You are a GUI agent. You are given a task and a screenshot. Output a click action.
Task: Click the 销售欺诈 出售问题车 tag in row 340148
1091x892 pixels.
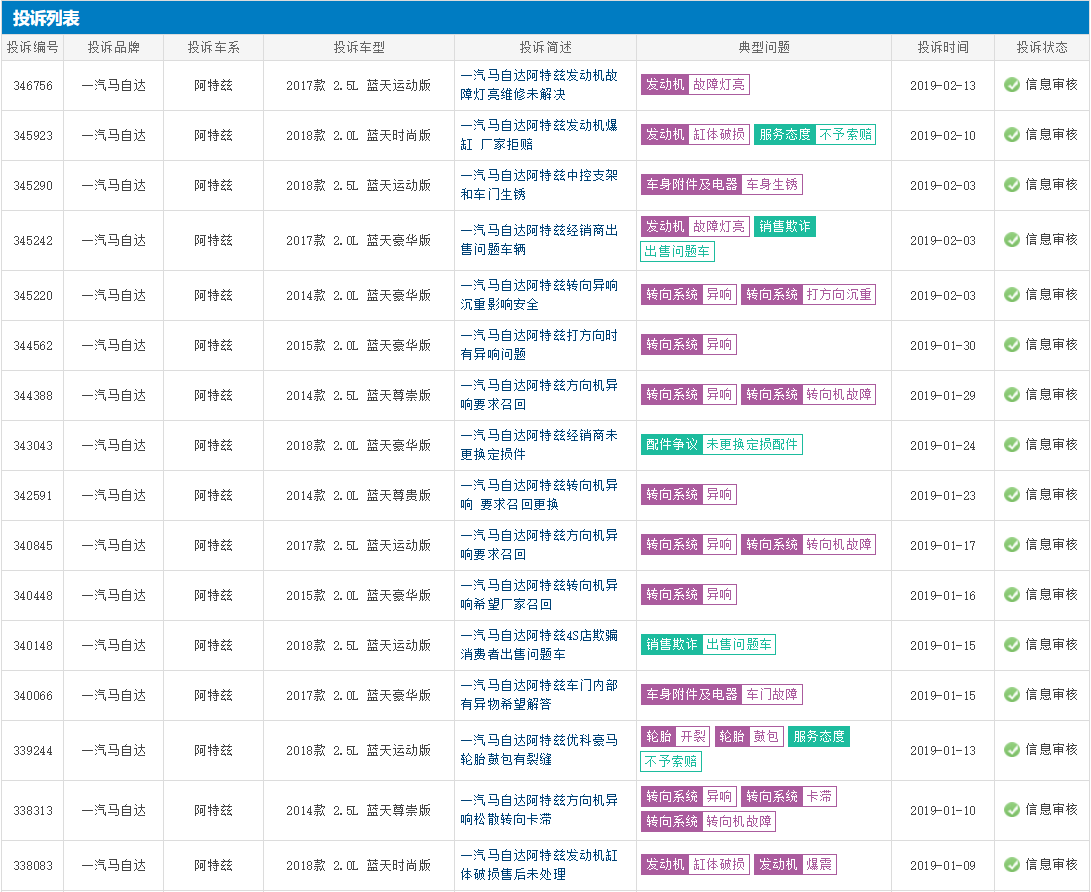pyautogui.click(x=708, y=645)
